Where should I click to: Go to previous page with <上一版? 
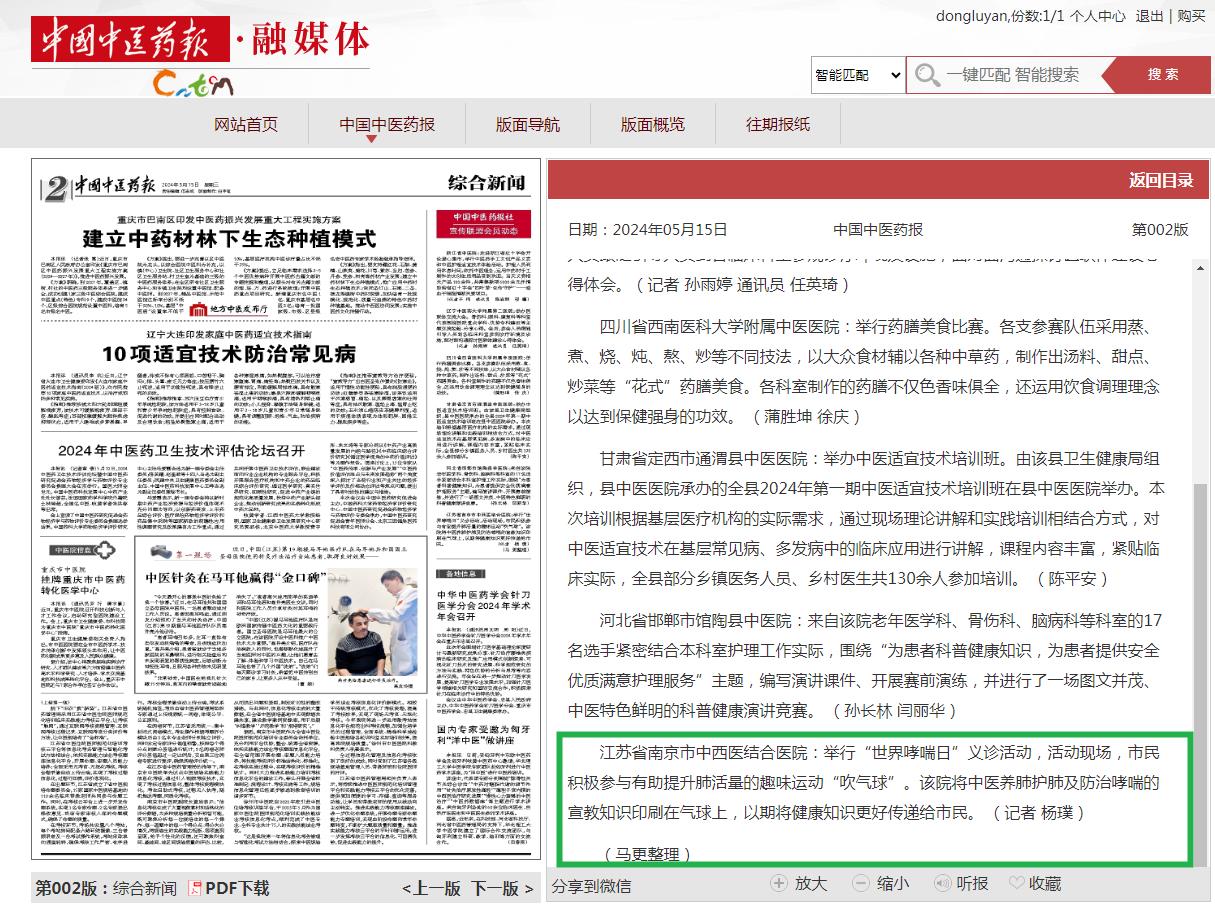(432, 888)
